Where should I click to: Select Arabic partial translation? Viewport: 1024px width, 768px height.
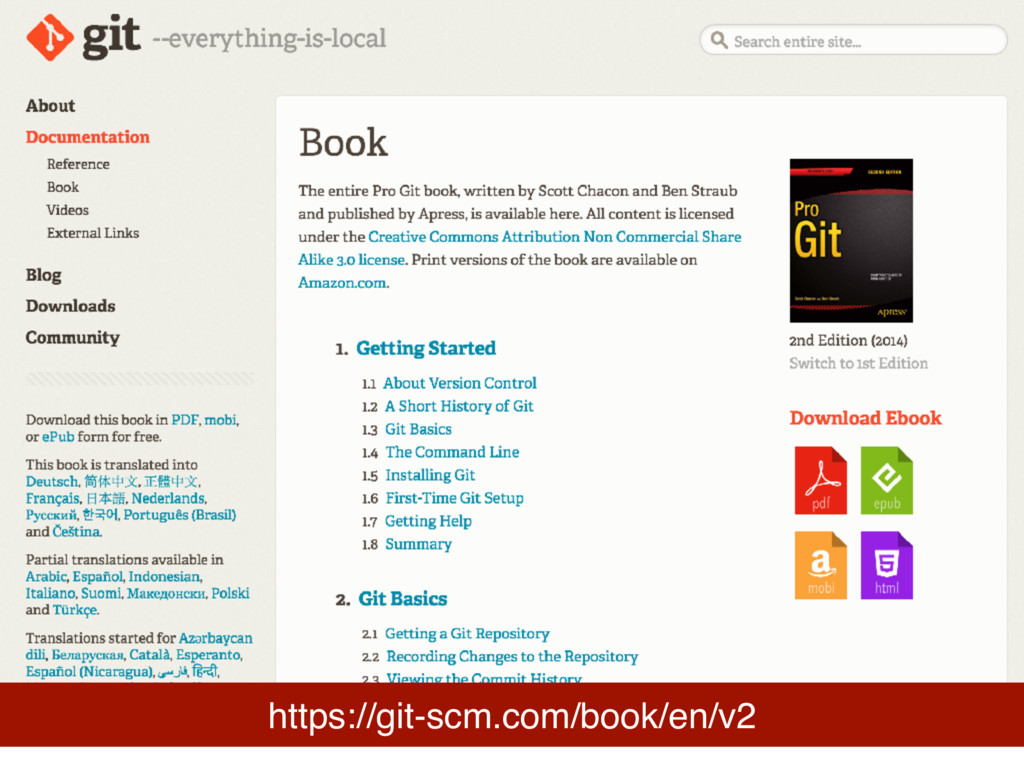(x=46, y=577)
